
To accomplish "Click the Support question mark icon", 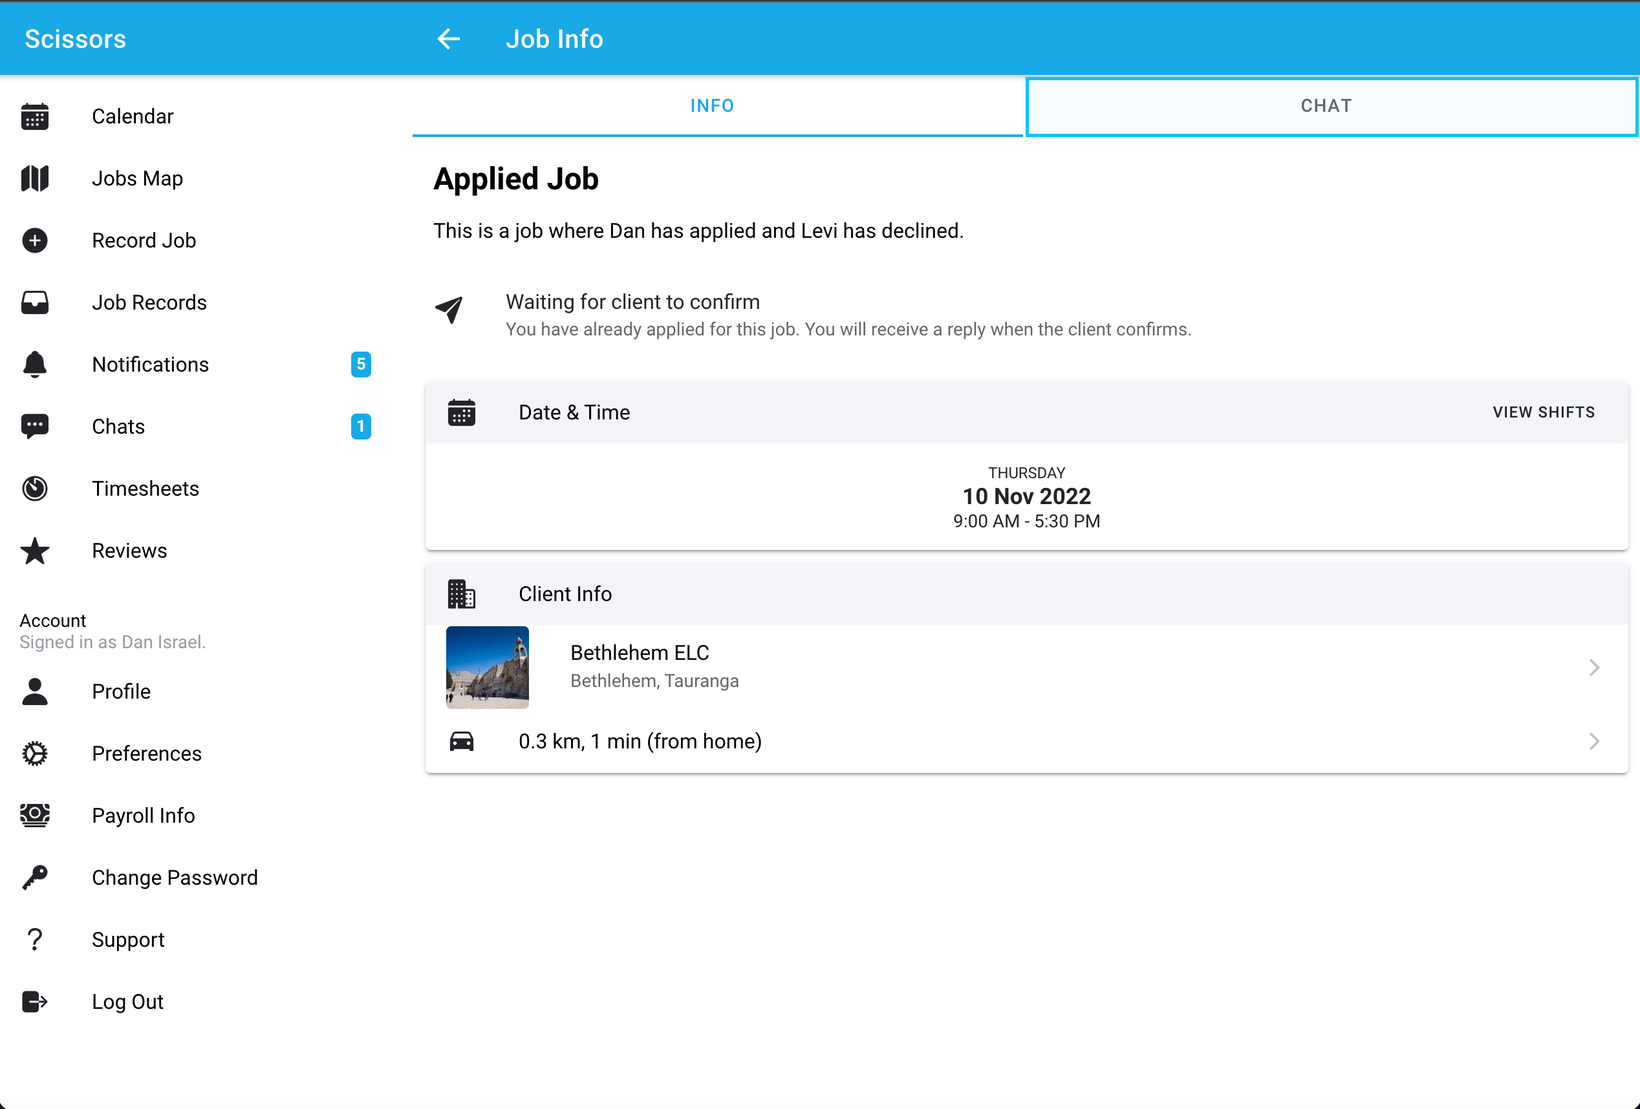I will pyautogui.click(x=35, y=940).
